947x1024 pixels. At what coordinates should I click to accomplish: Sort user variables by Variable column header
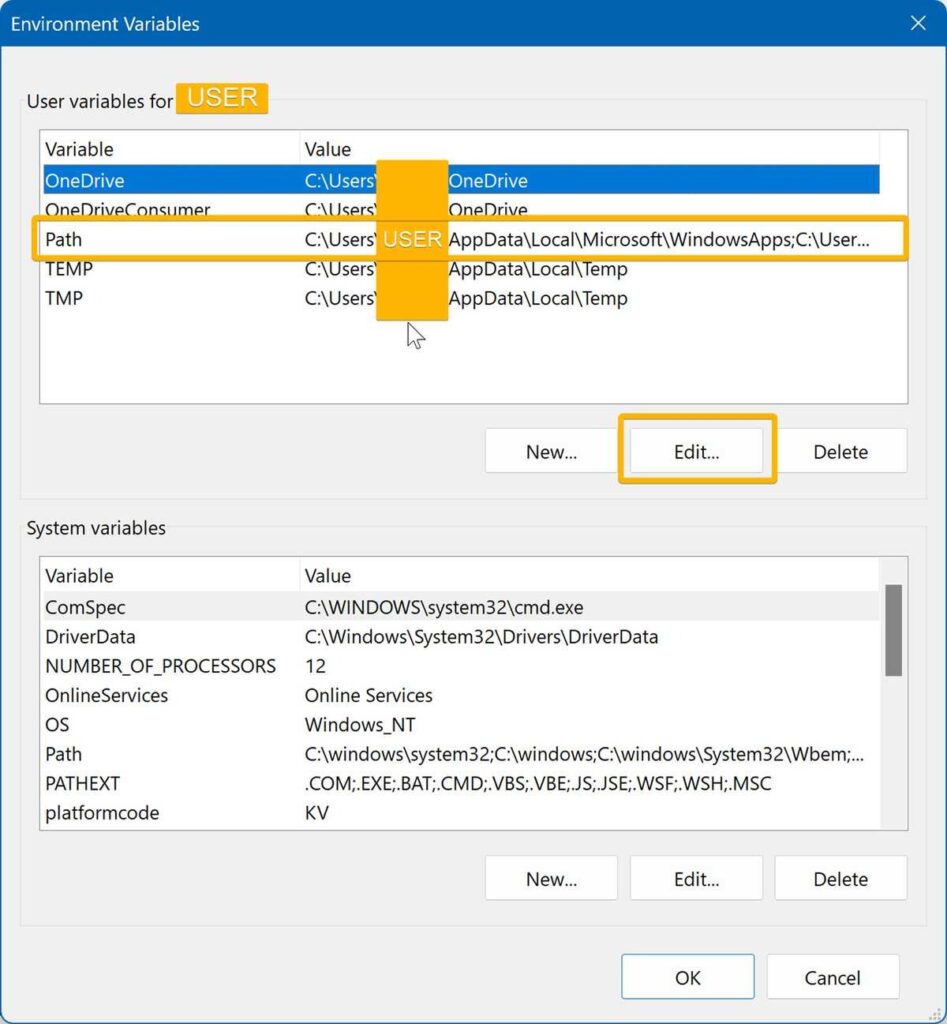pos(170,149)
